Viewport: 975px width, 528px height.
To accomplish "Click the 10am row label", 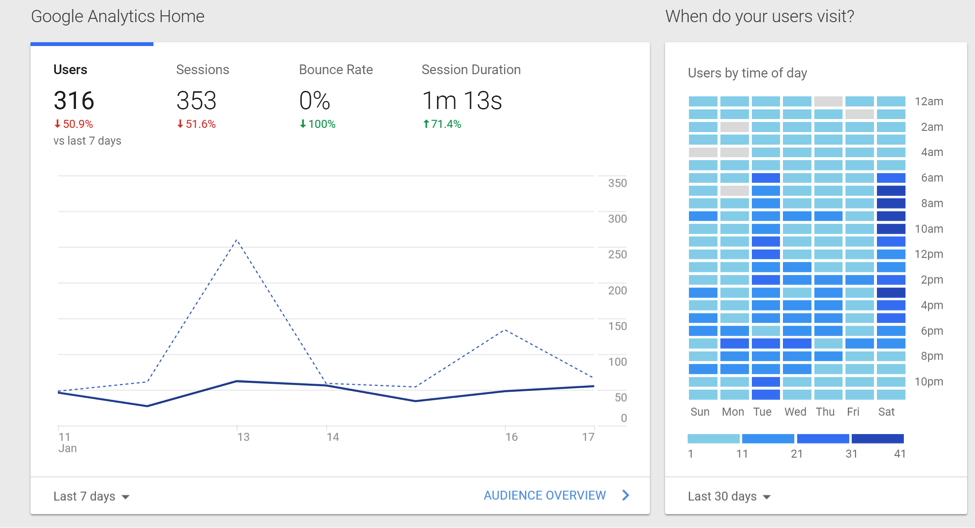I will pyautogui.click(x=929, y=229).
